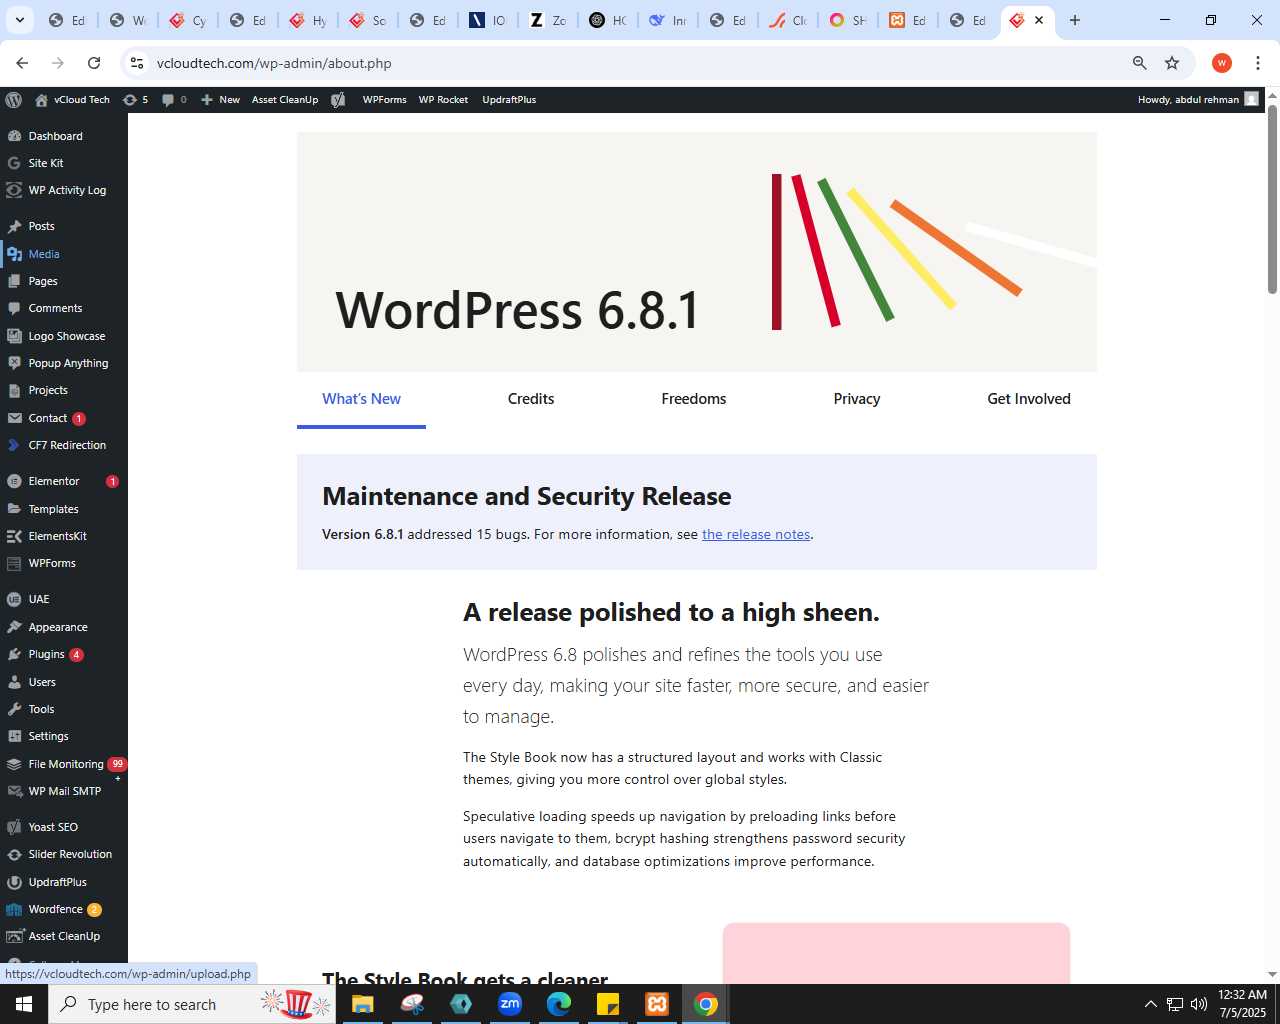Viewport: 1280px width, 1024px height.
Task: Open Chrome three-dot menu
Action: coord(1258,63)
